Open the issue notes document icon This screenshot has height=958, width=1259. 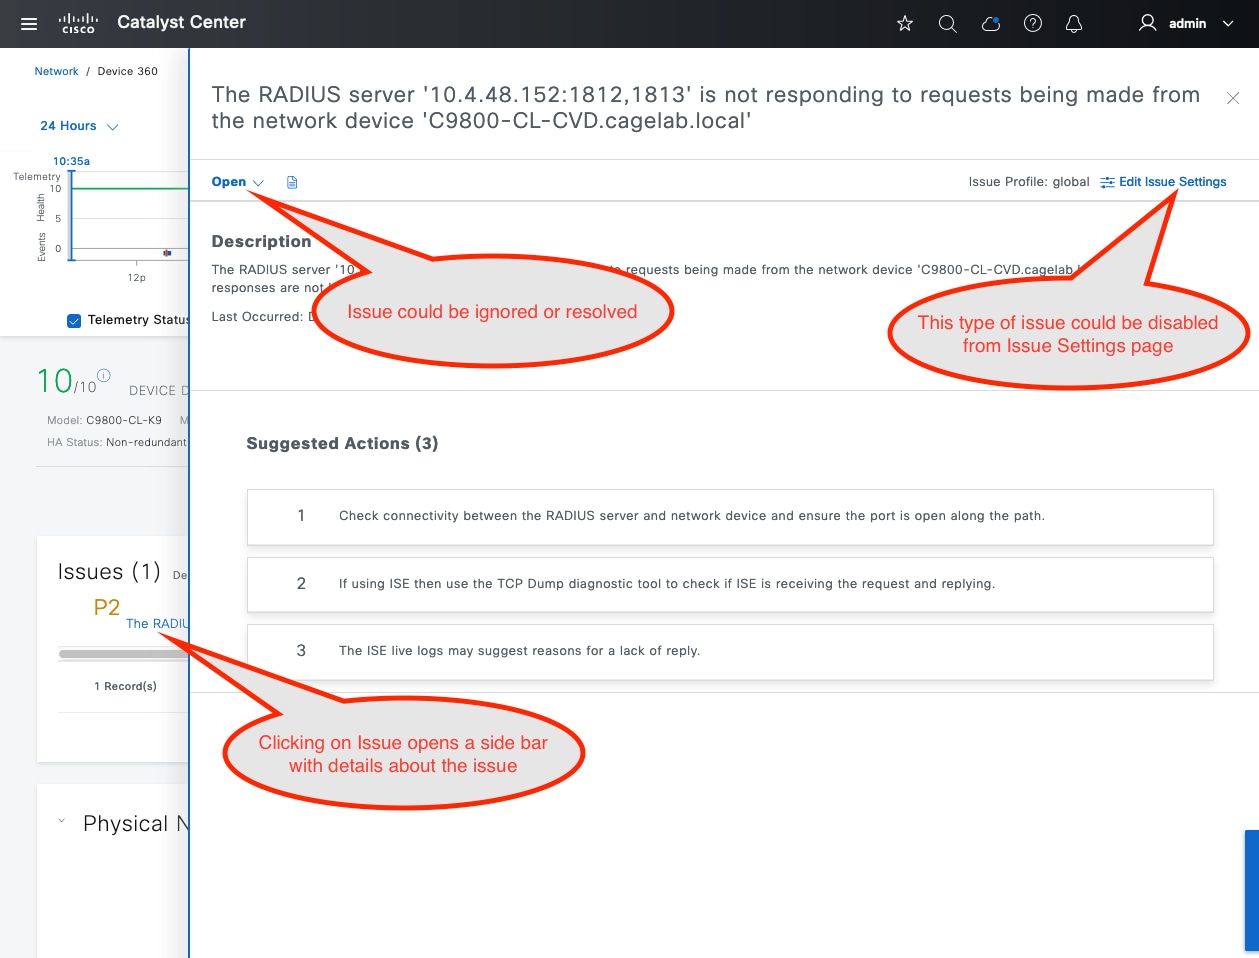(x=292, y=182)
